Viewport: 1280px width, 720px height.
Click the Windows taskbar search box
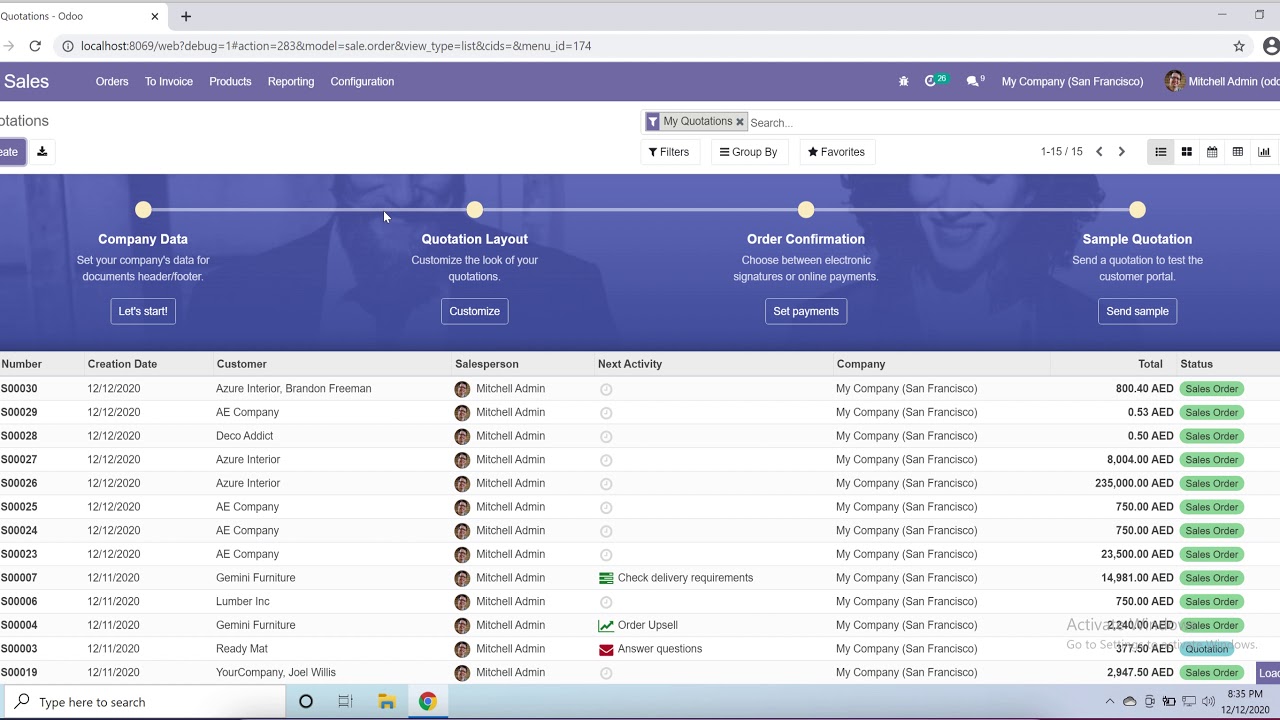pyautogui.click(x=143, y=702)
